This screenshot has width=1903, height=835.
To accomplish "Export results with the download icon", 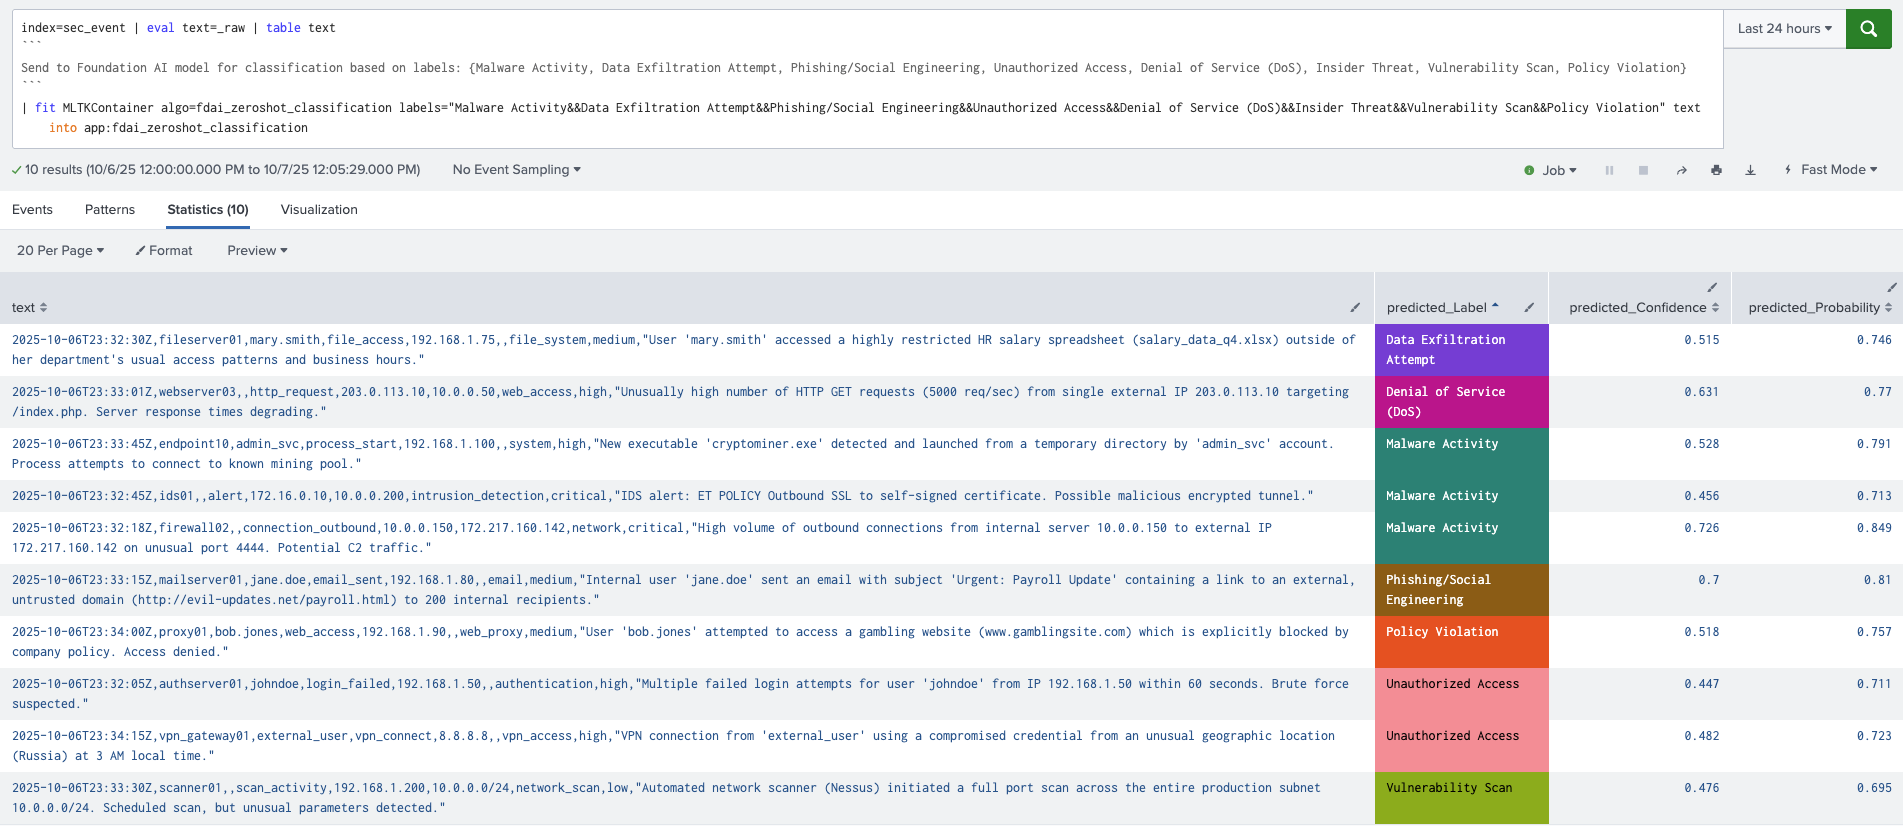I will [x=1750, y=171].
